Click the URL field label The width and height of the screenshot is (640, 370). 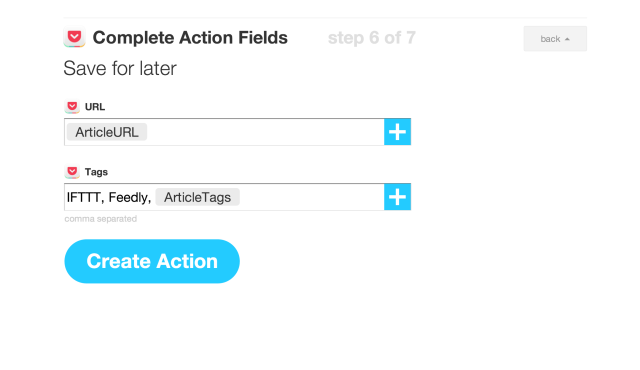(95, 107)
